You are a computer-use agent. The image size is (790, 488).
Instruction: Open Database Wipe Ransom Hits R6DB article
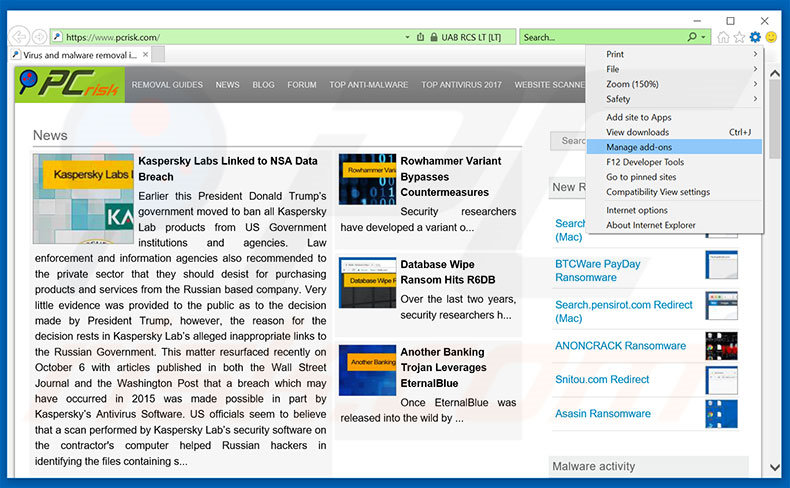coord(448,272)
